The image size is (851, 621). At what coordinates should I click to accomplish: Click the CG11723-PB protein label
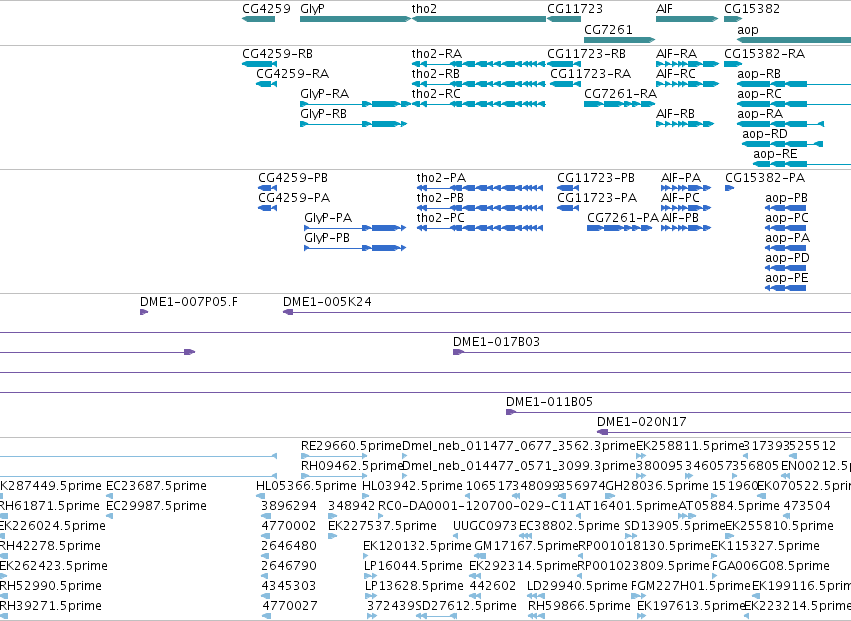point(596,178)
